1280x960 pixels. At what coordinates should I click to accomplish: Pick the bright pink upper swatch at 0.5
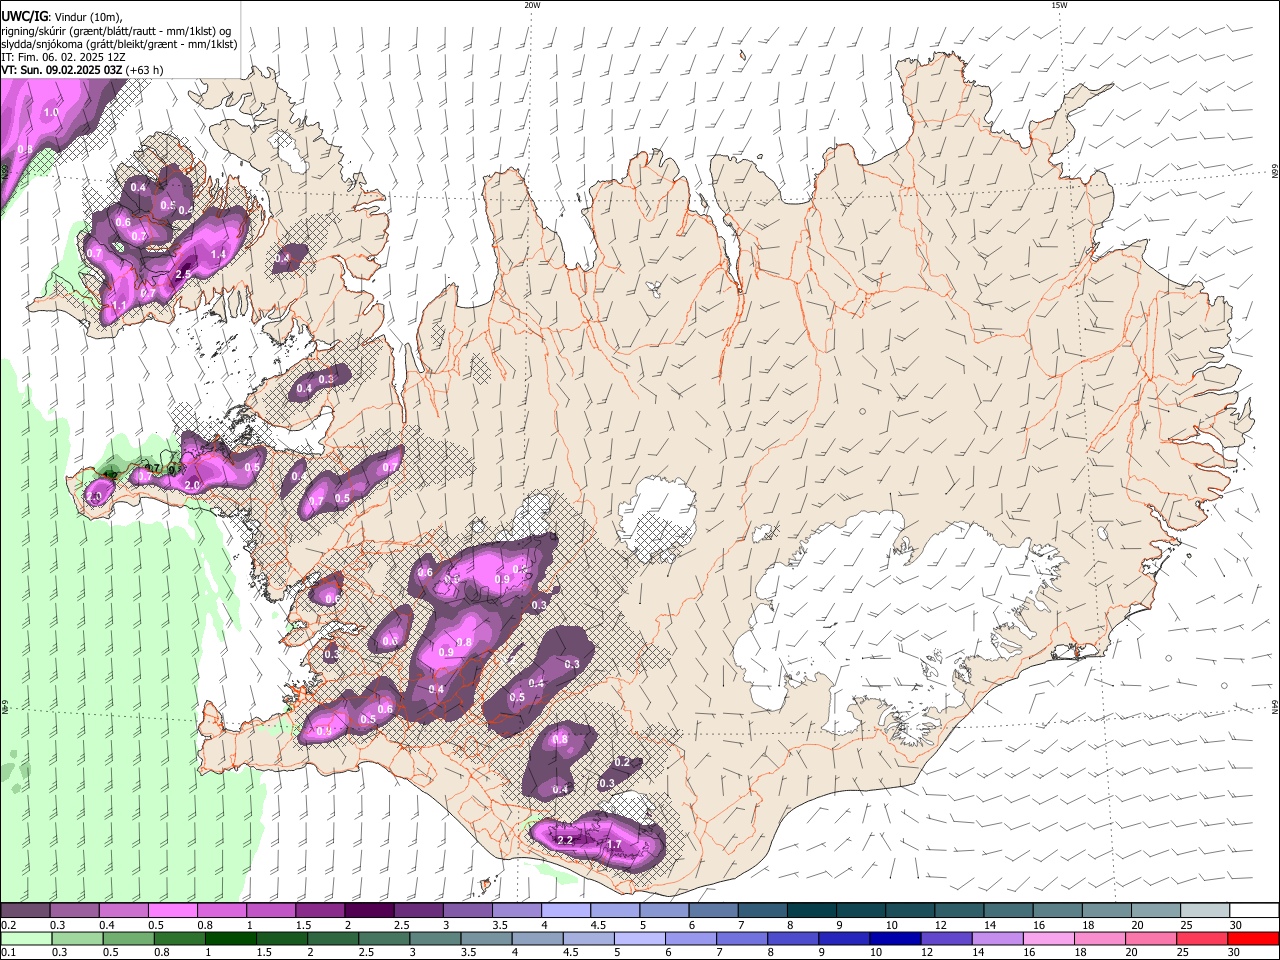[172, 911]
